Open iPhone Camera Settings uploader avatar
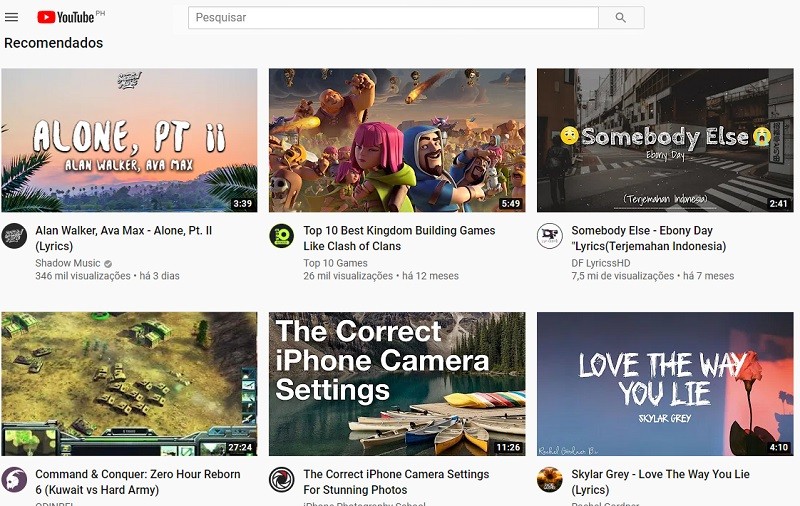The height and width of the screenshot is (506, 800). [282, 479]
